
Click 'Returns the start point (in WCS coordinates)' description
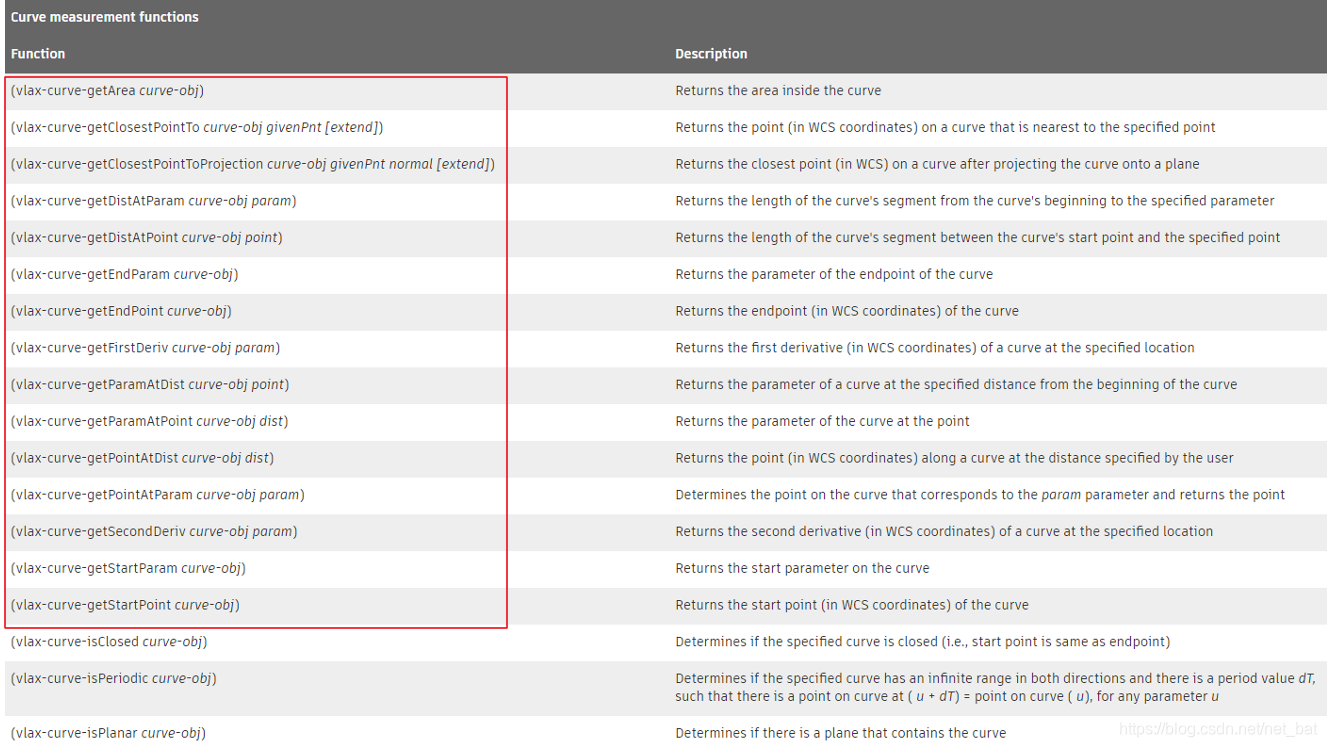coord(852,605)
